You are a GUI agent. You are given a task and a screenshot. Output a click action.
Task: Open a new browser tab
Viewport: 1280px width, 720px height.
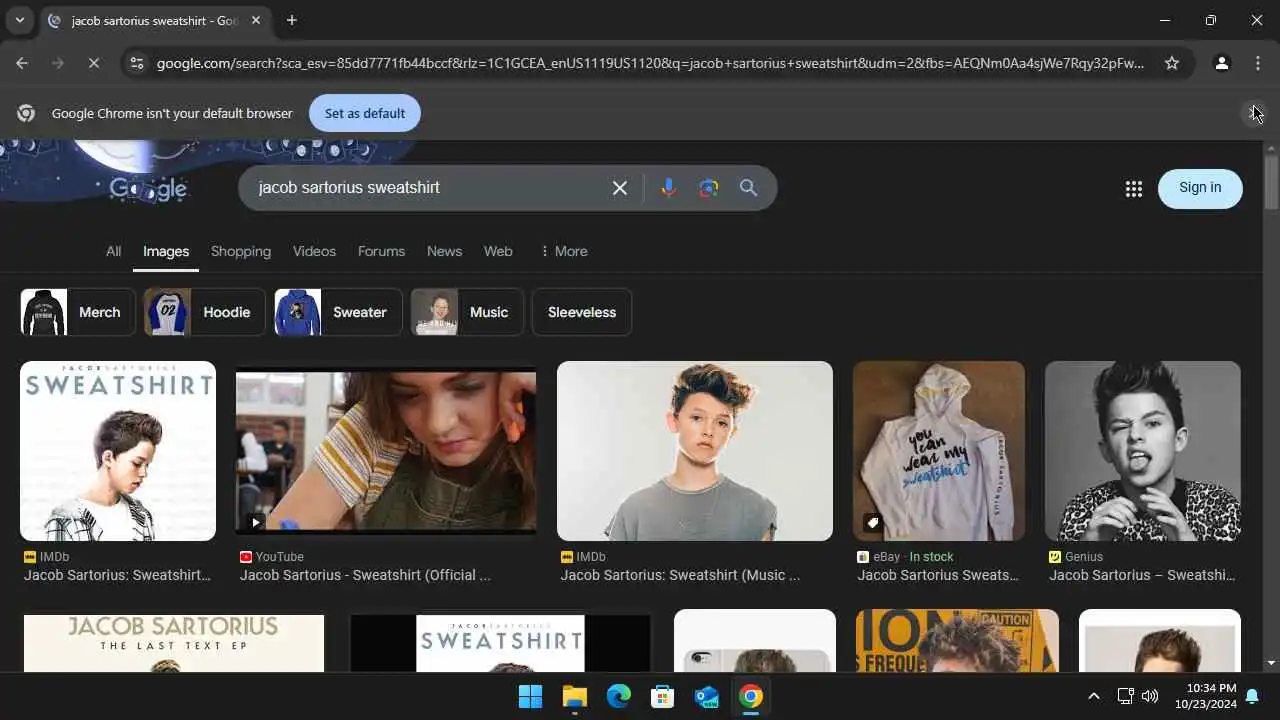click(x=291, y=20)
